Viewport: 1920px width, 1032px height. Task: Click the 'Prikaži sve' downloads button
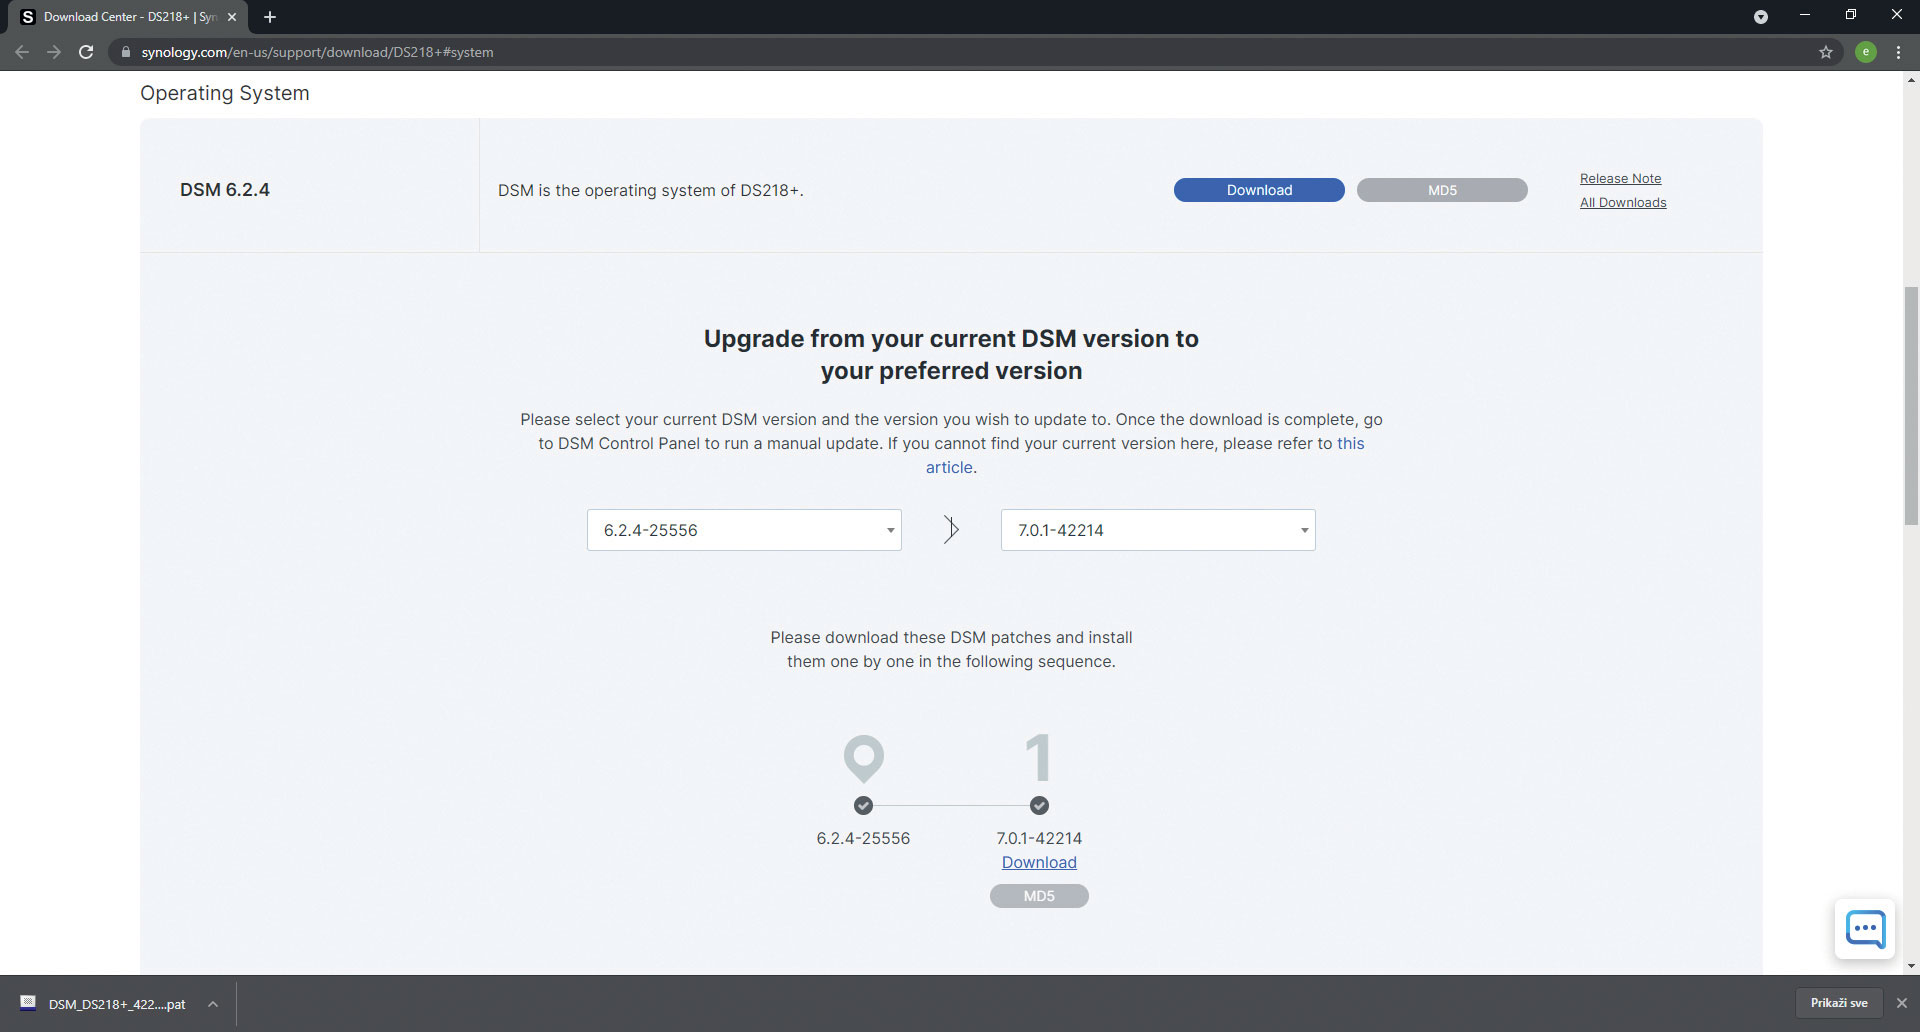pos(1839,1003)
